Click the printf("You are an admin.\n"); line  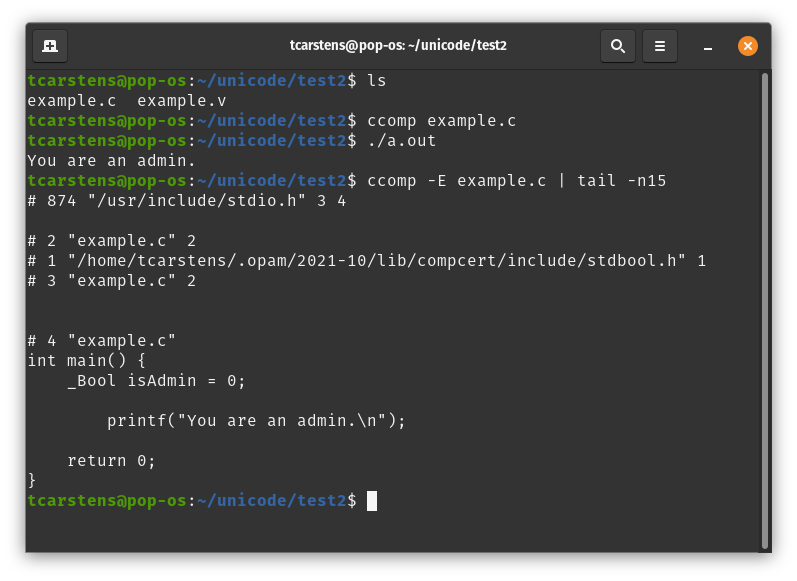[256, 421]
